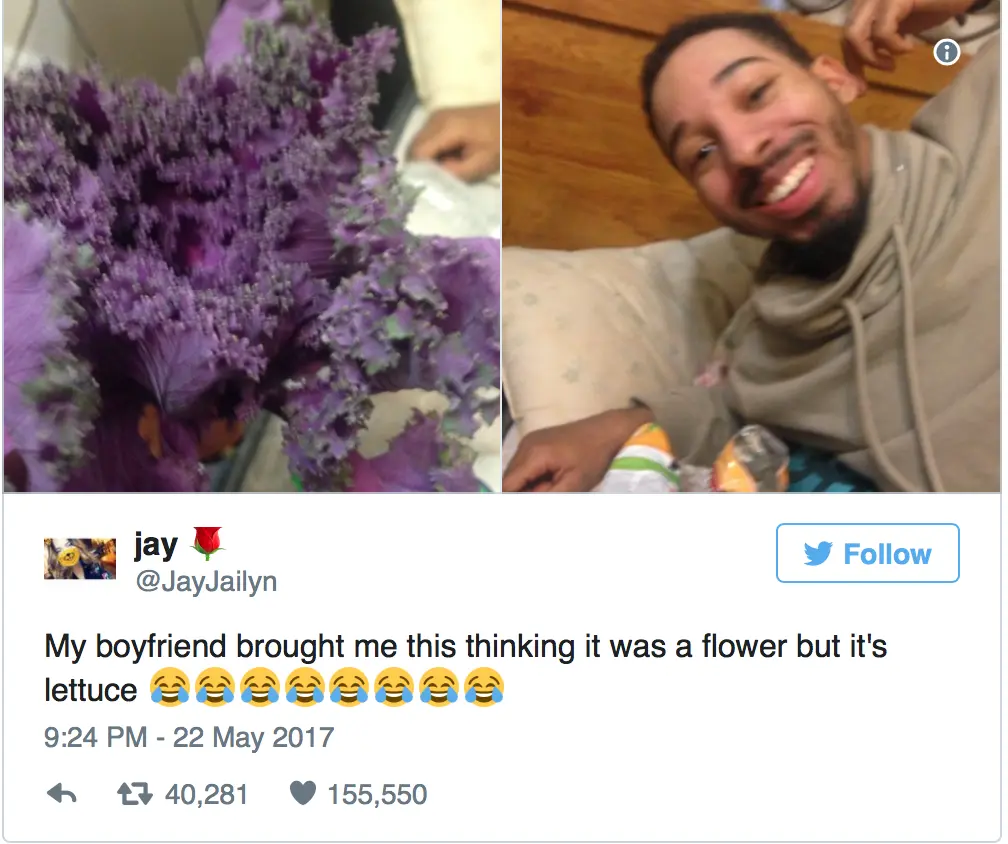Click the Twitter bird icon in Follow
This screenshot has width=1008, height=844.
click(x=818, y=553)
